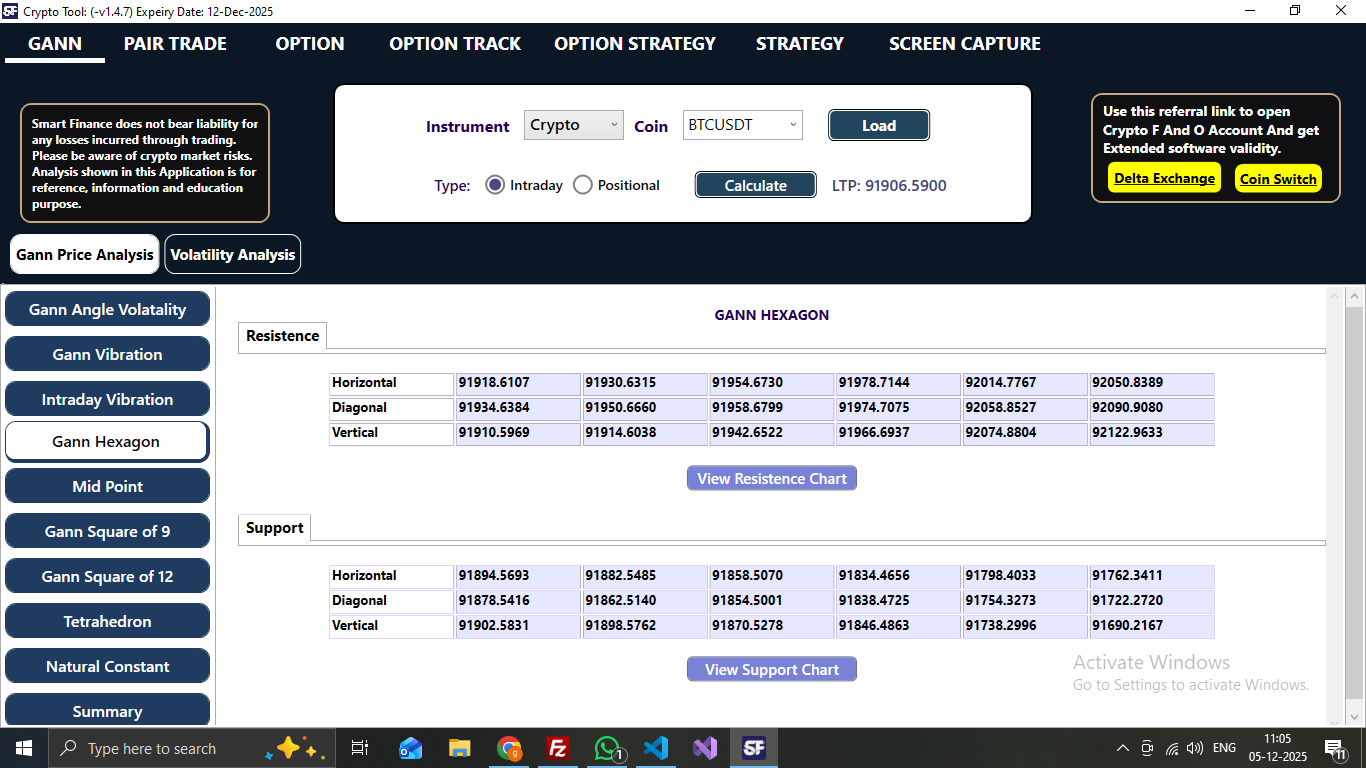
Task: Click the Load button
Action: point(878,125)
